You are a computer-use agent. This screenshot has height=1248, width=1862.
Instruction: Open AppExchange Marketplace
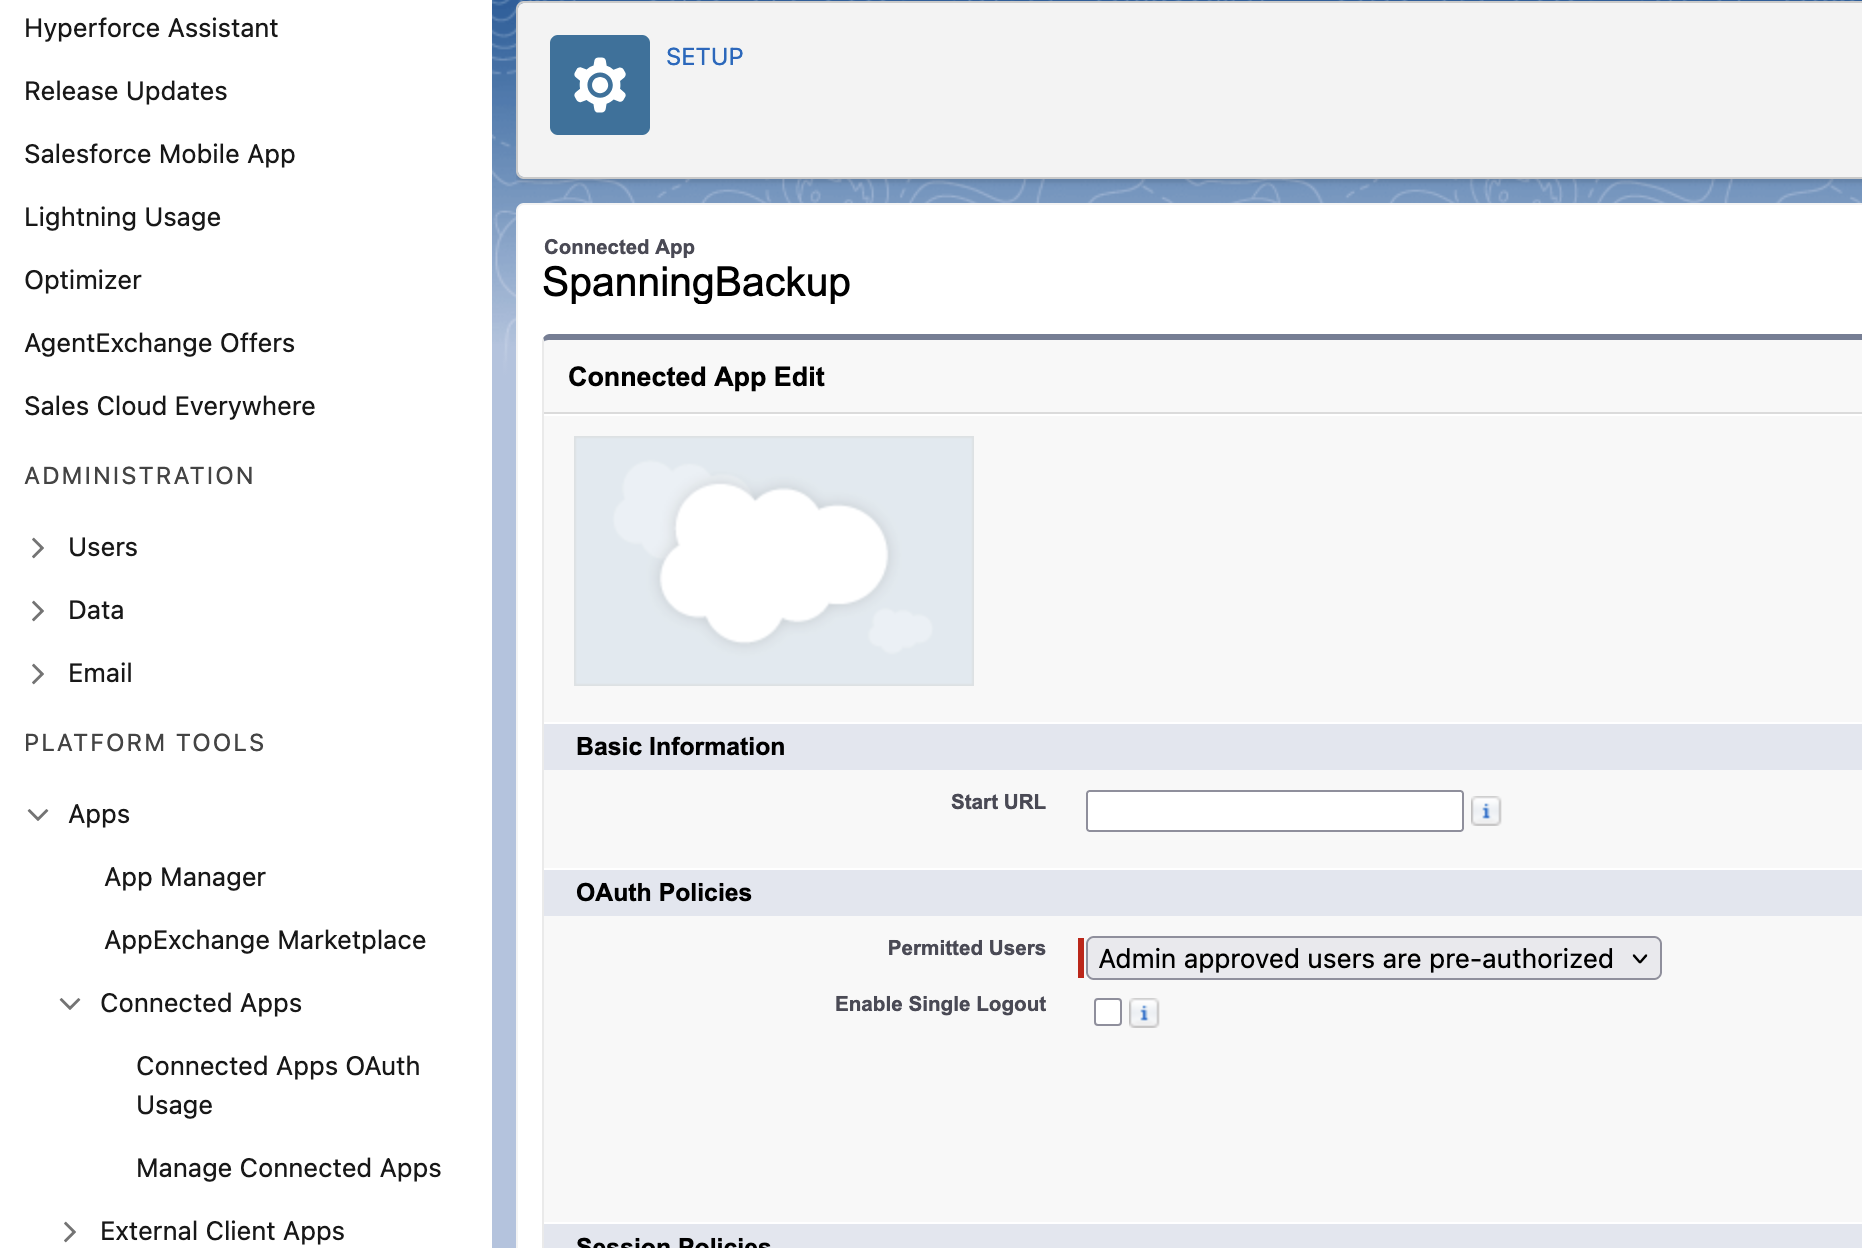pyautogui.click(x=265, y=940)
